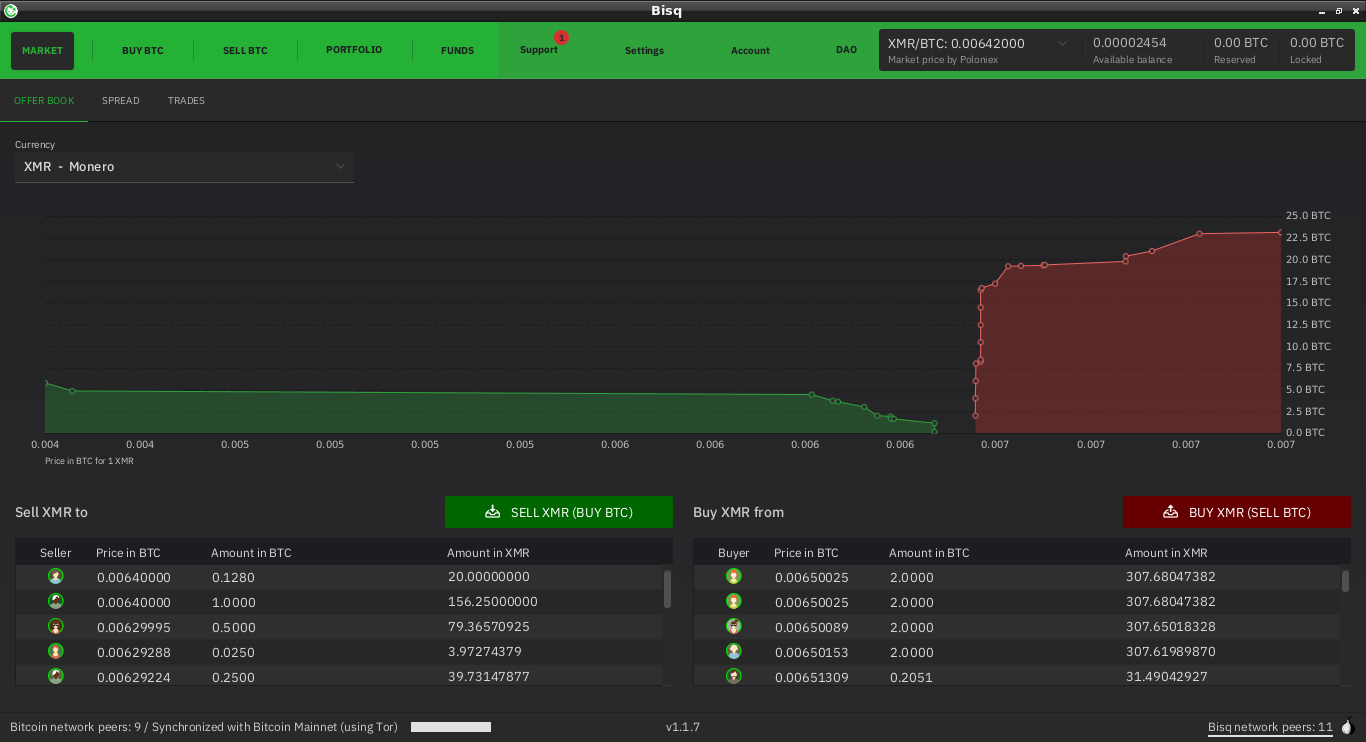Open the MARKET section
Screen dimensions: 1366x742
42,50
